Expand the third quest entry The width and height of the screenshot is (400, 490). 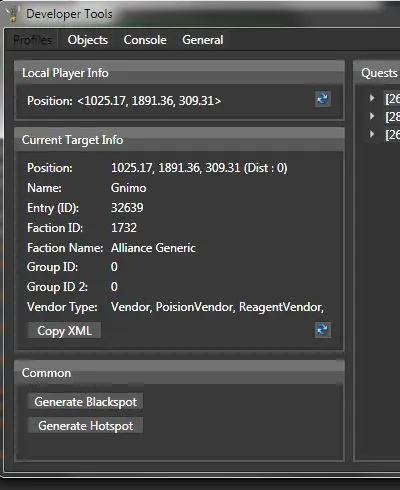(x=372, y=134)
